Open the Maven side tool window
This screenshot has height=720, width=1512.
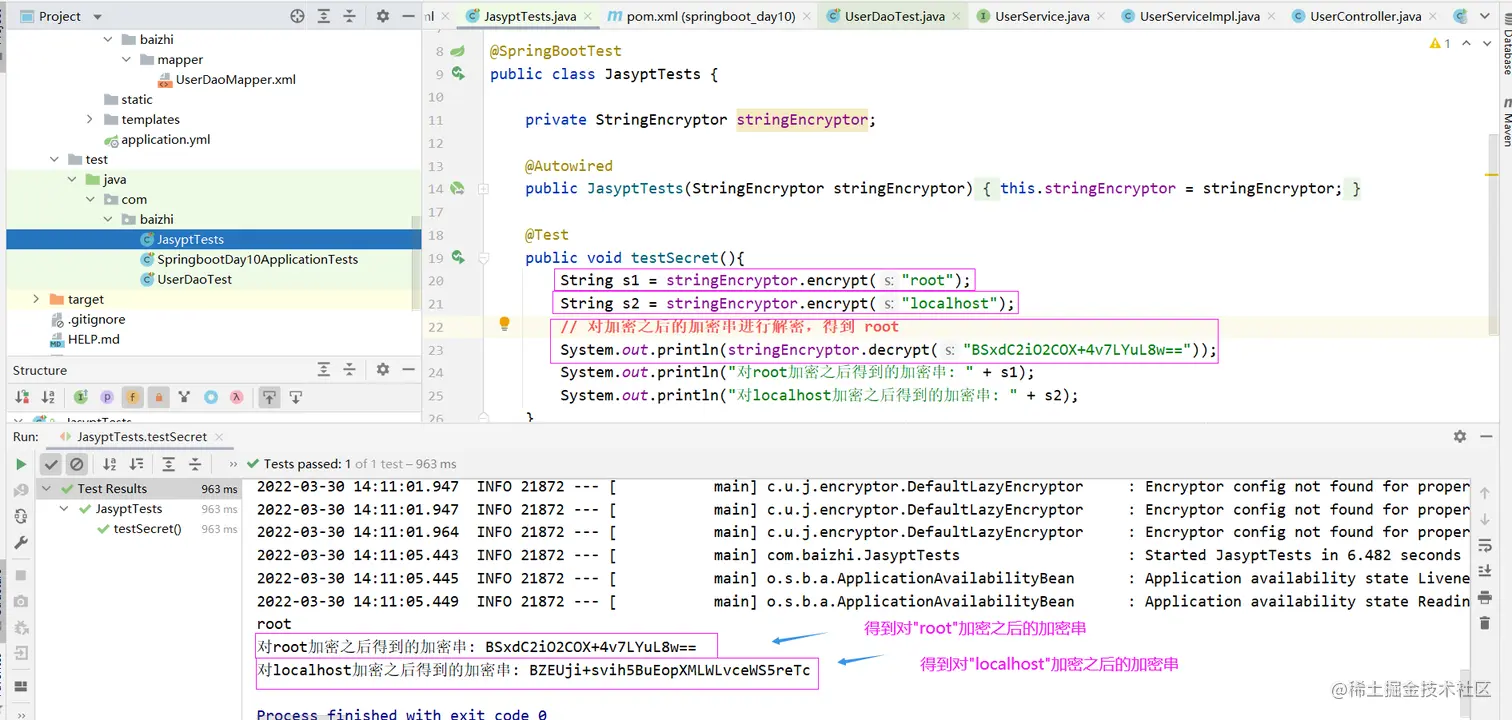(1506, 122)
